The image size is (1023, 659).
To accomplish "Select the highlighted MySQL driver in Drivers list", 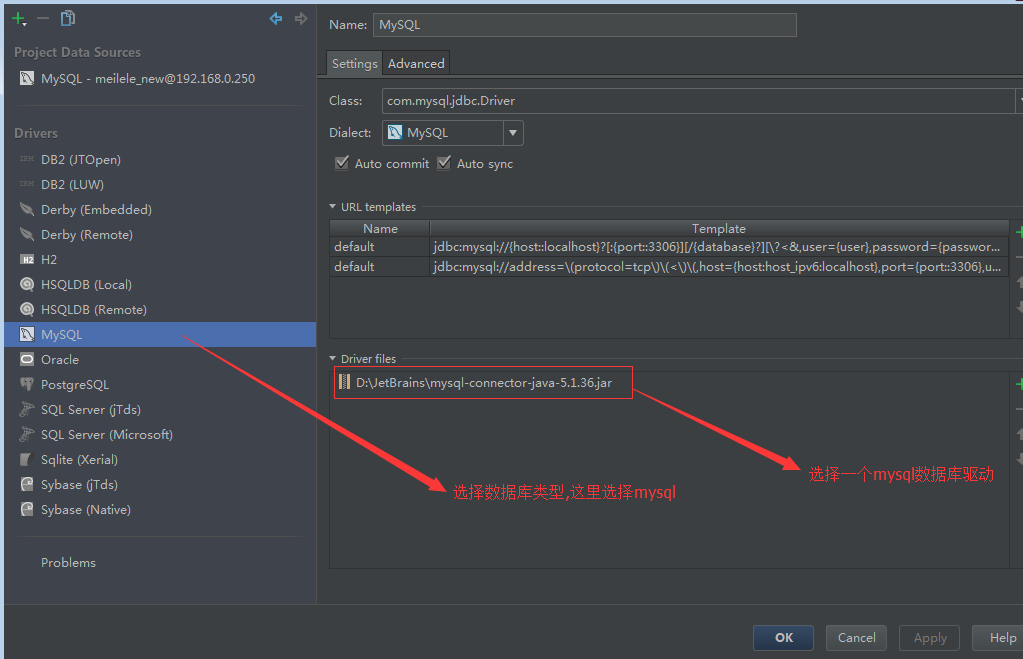I will coord(160,335).
